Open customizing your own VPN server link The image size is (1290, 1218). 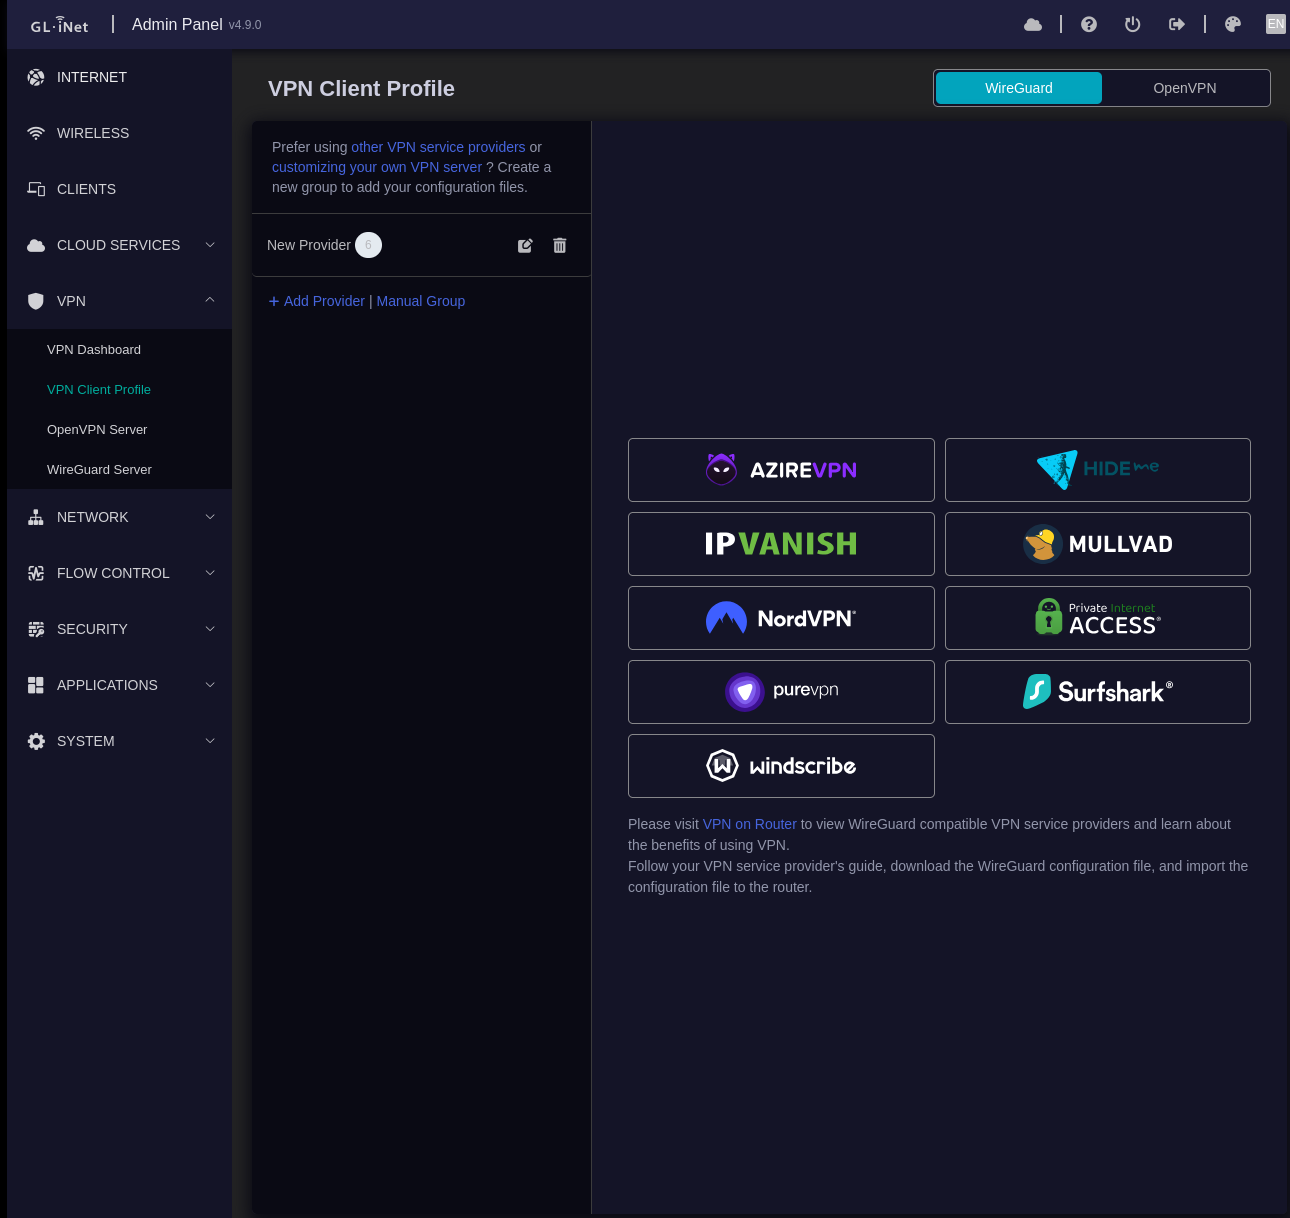click(377, 167)
